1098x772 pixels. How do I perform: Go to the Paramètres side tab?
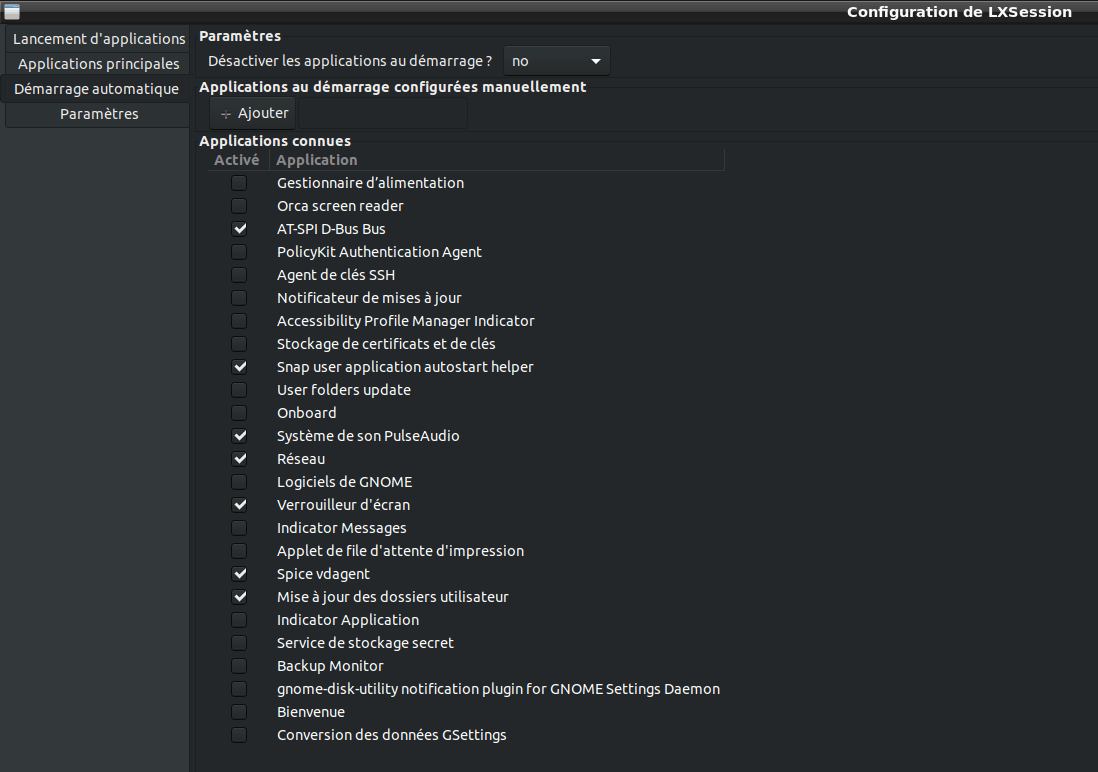pyautogui.click(x=98, y=114)
